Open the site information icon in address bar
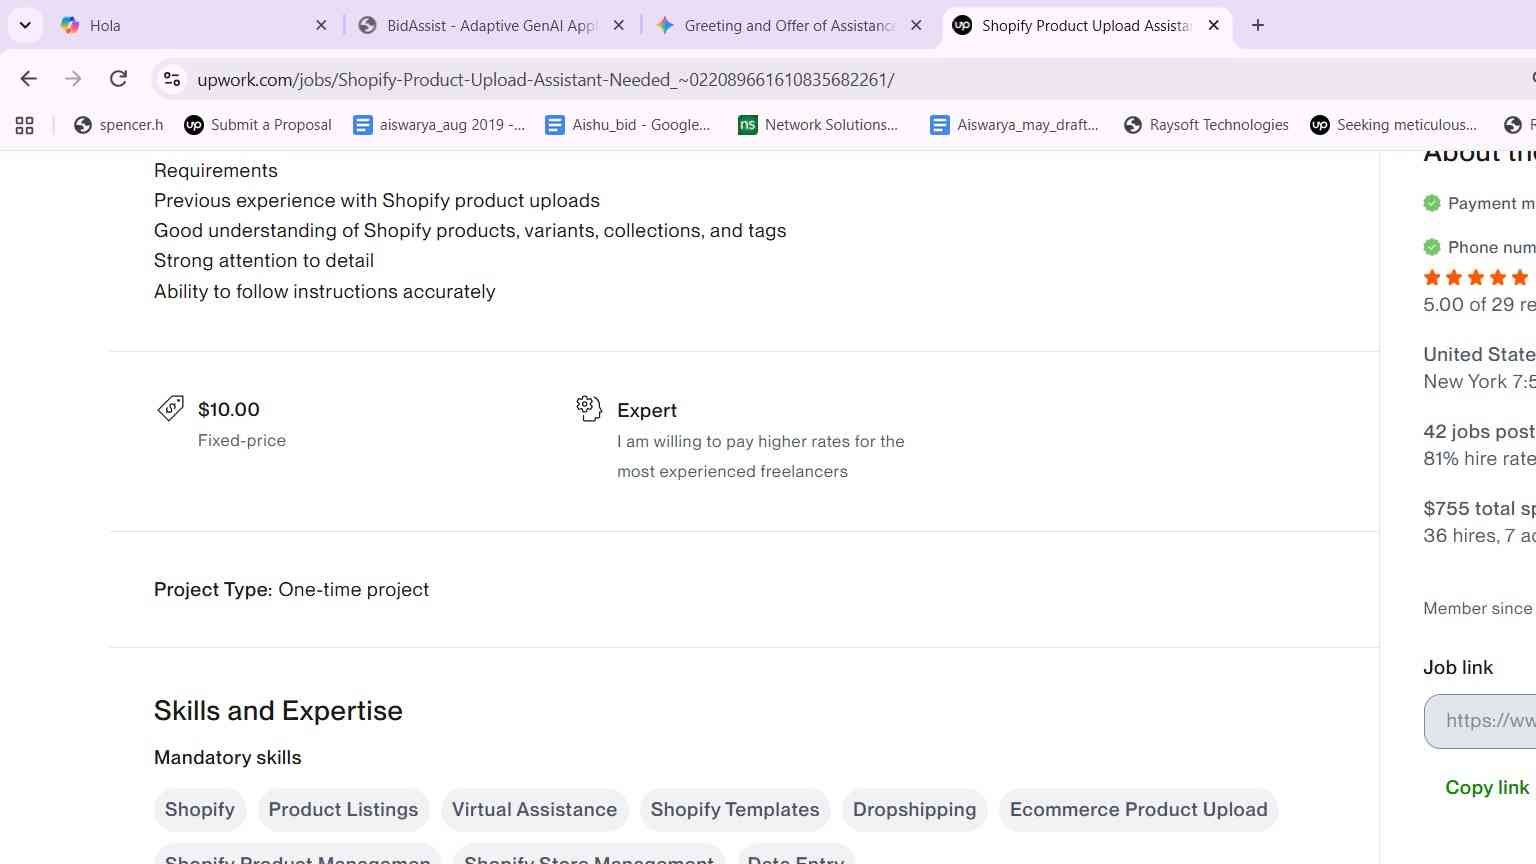This screenshot has height=864, width=1536. click(x=172, y=79)
